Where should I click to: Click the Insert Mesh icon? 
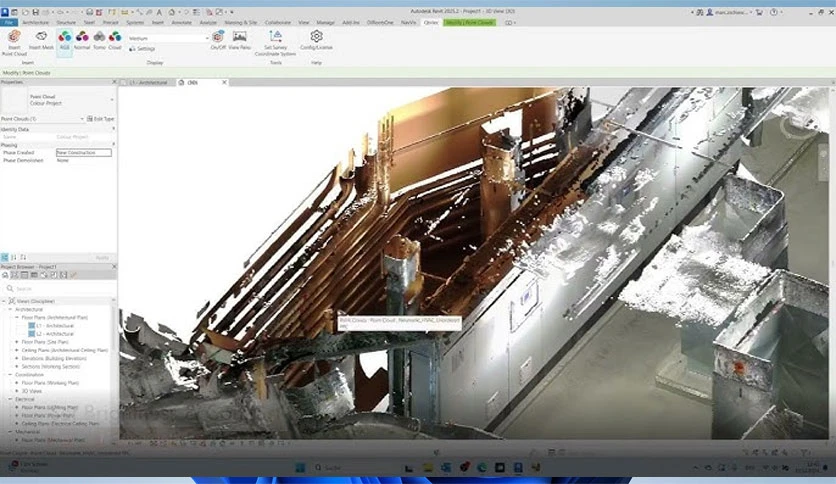(41, 40)
